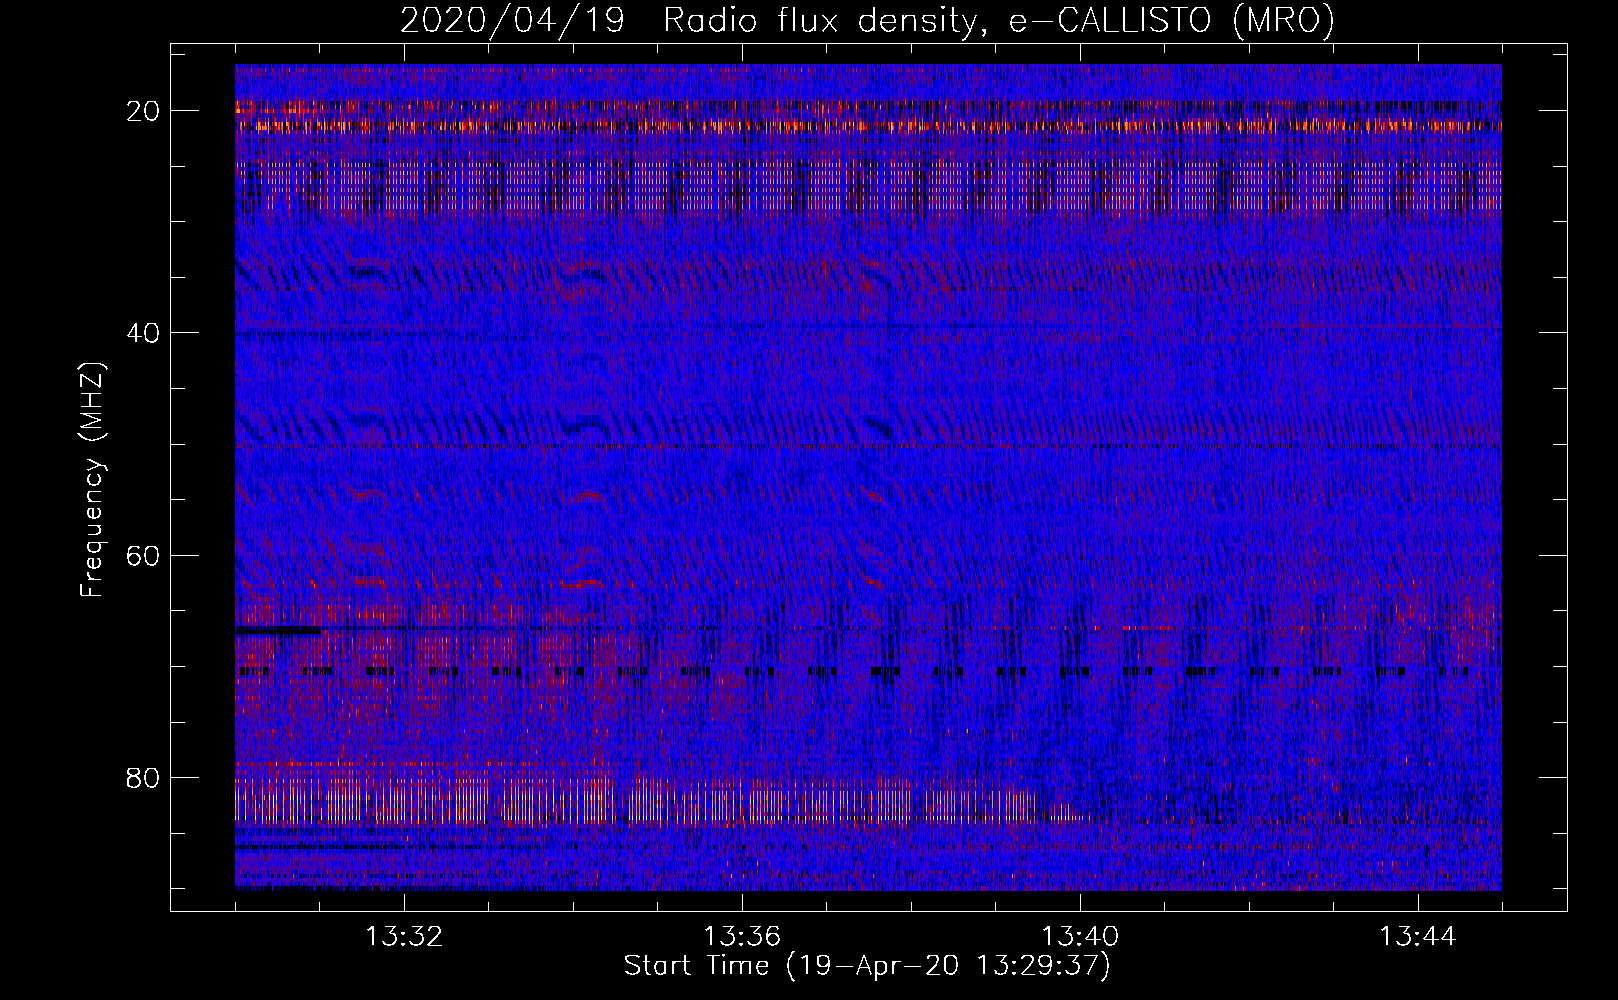Click the plot title 'Radio flux density, e-CALLISTO (MRO)'
Viewport: 1618px width, 1000px height.
(999, 20)
